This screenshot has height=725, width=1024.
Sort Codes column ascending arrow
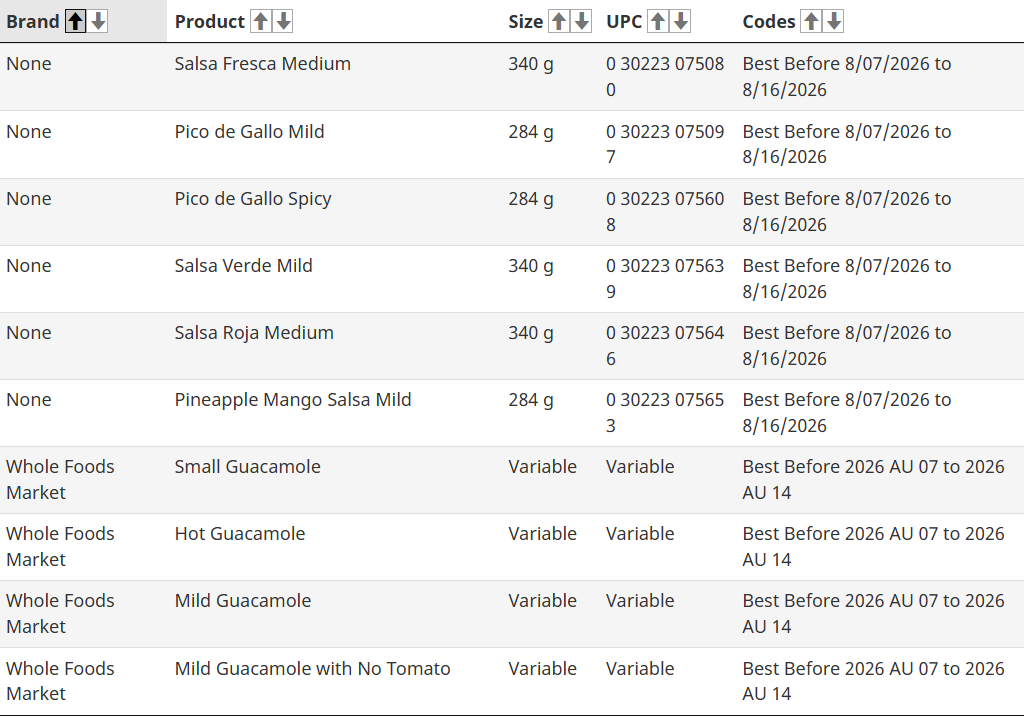point(811,22)
